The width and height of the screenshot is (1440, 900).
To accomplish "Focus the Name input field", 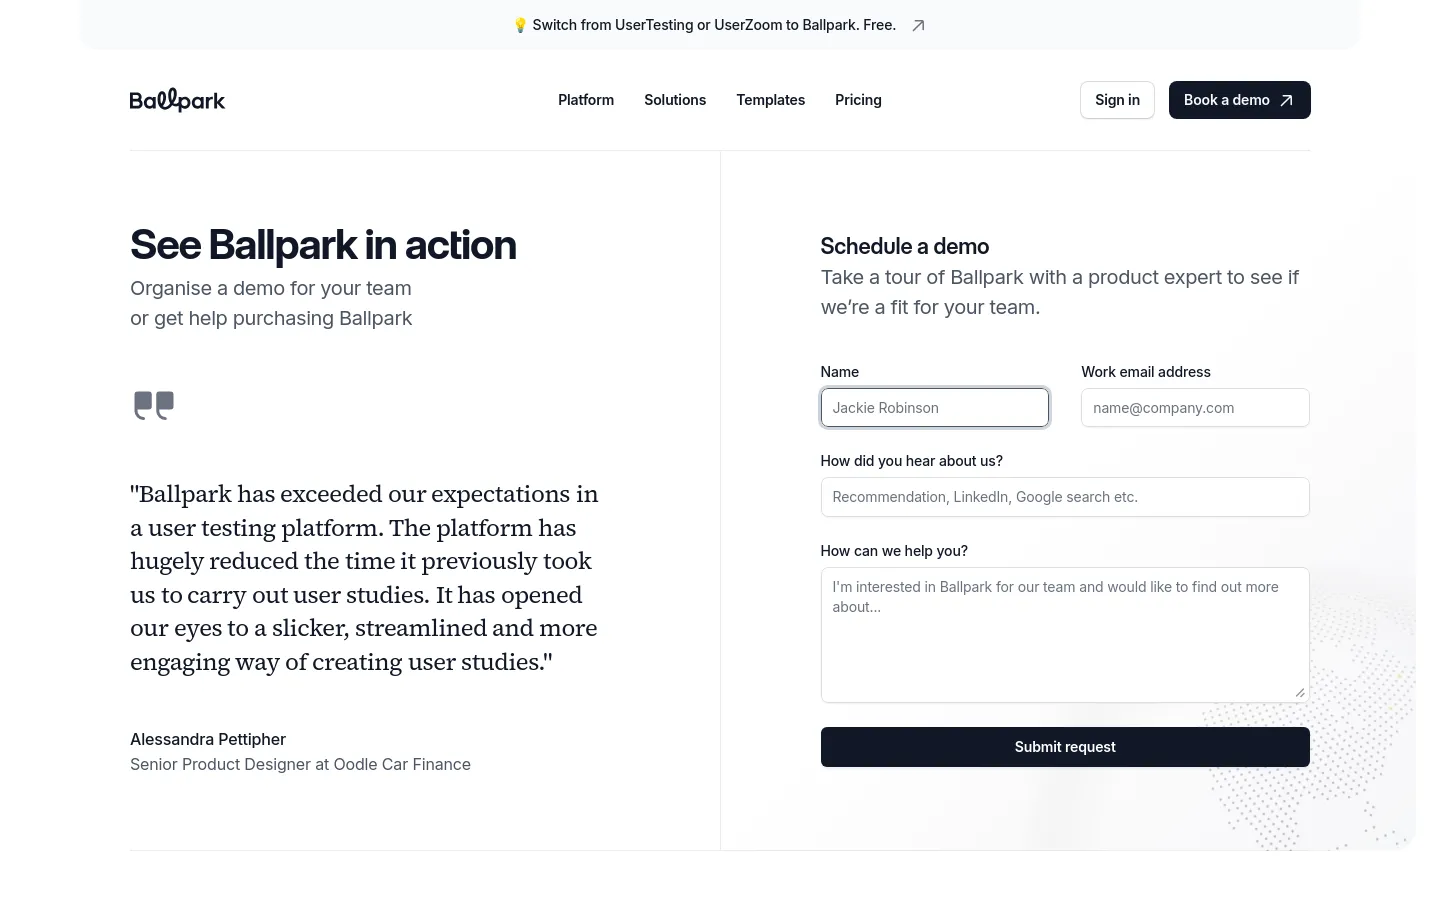I will (935, 408).
